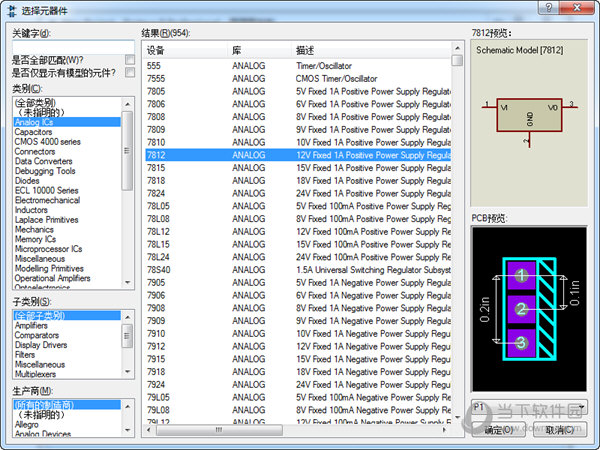Select Capacitors category
The width and height of the screenshot is (600, 450).
[x=33, y=132]
